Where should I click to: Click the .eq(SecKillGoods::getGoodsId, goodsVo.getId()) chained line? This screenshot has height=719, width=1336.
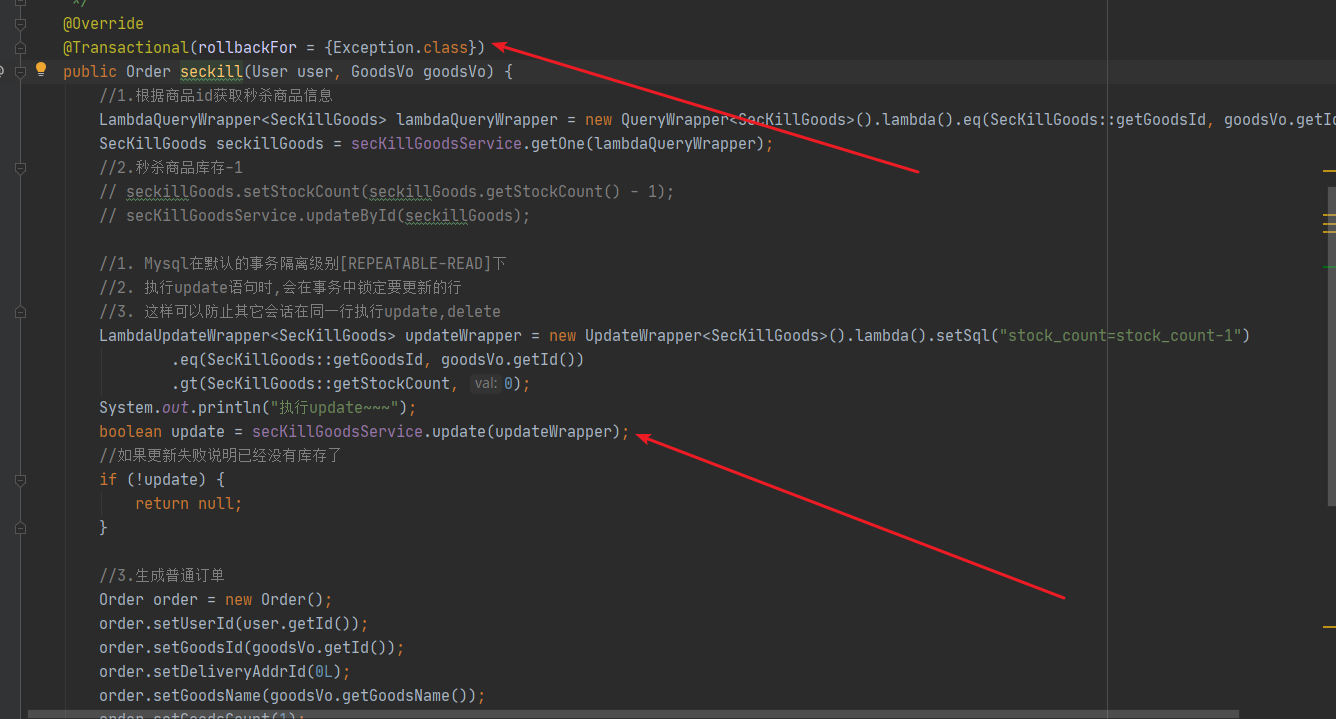click(378, 360)
